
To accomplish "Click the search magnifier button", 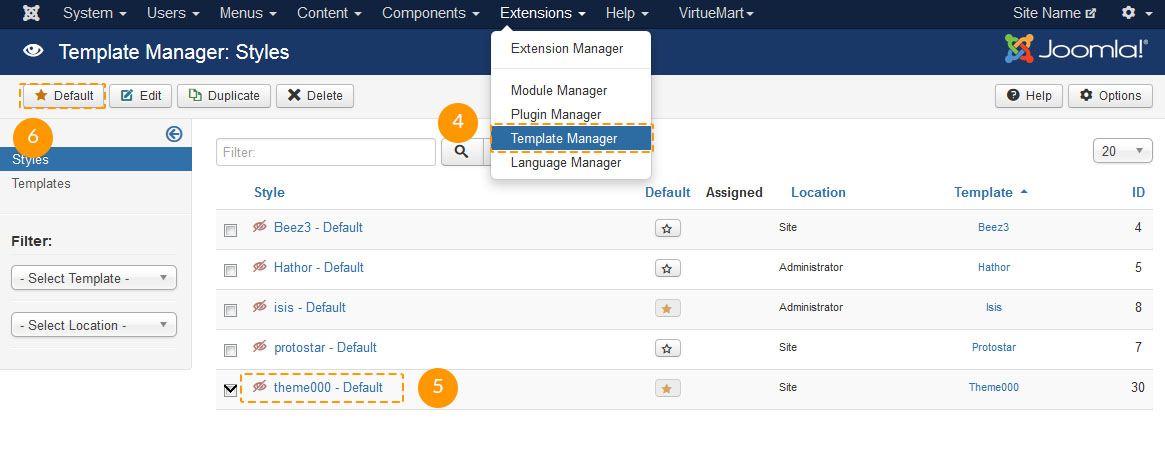I will [462, 152].
